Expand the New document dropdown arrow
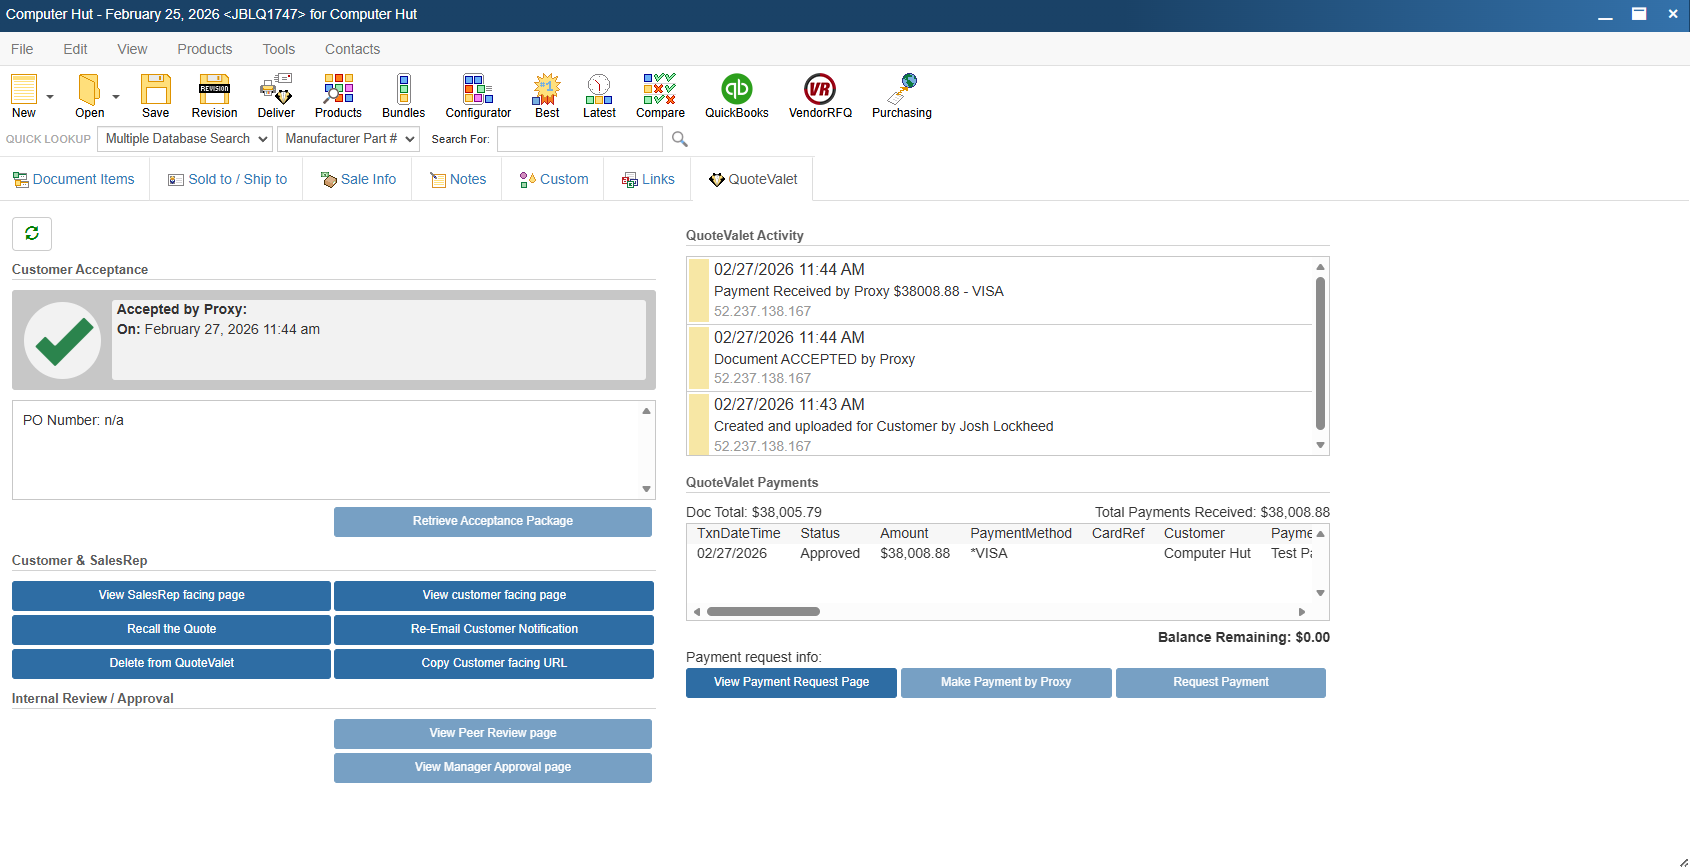The height and width of the screenshot is (867, 1690). 50,97
